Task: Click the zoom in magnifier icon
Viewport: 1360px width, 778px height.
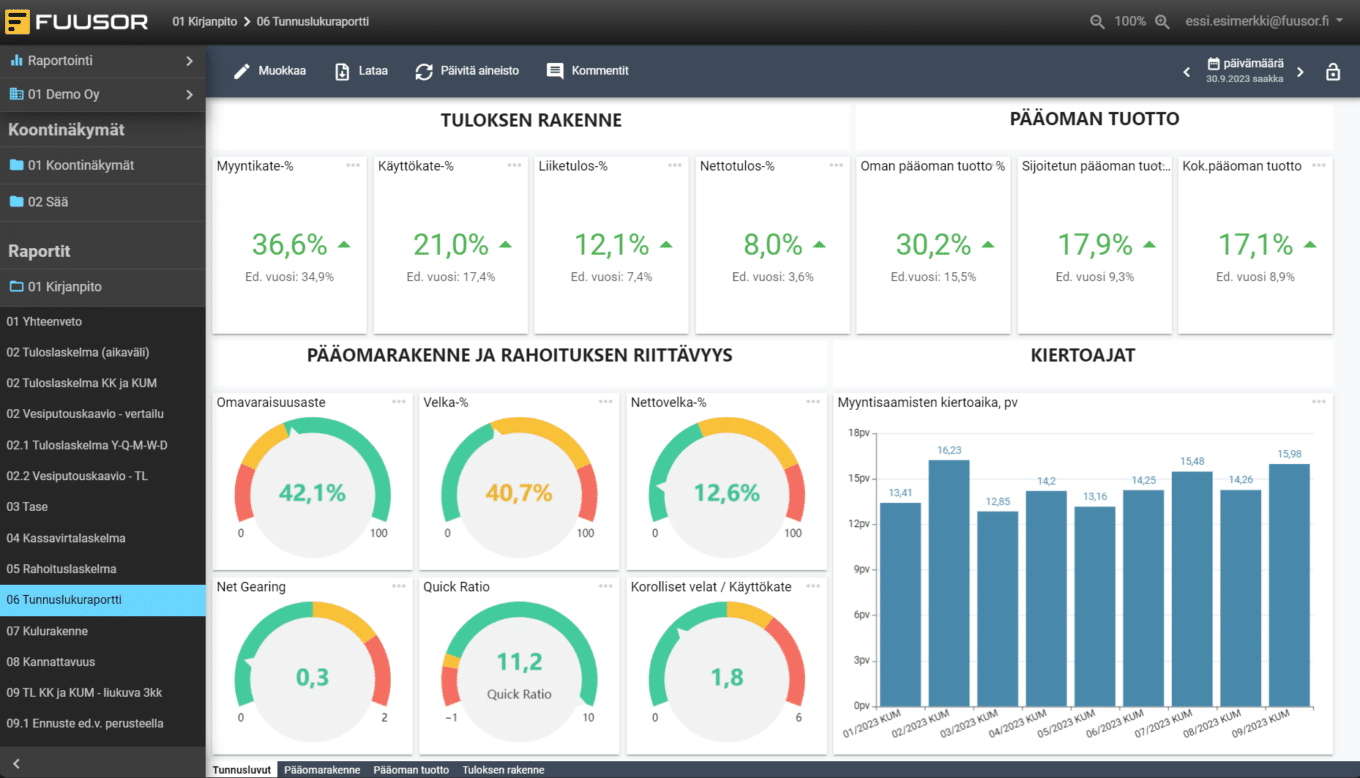Action: tap(1162, 21)
